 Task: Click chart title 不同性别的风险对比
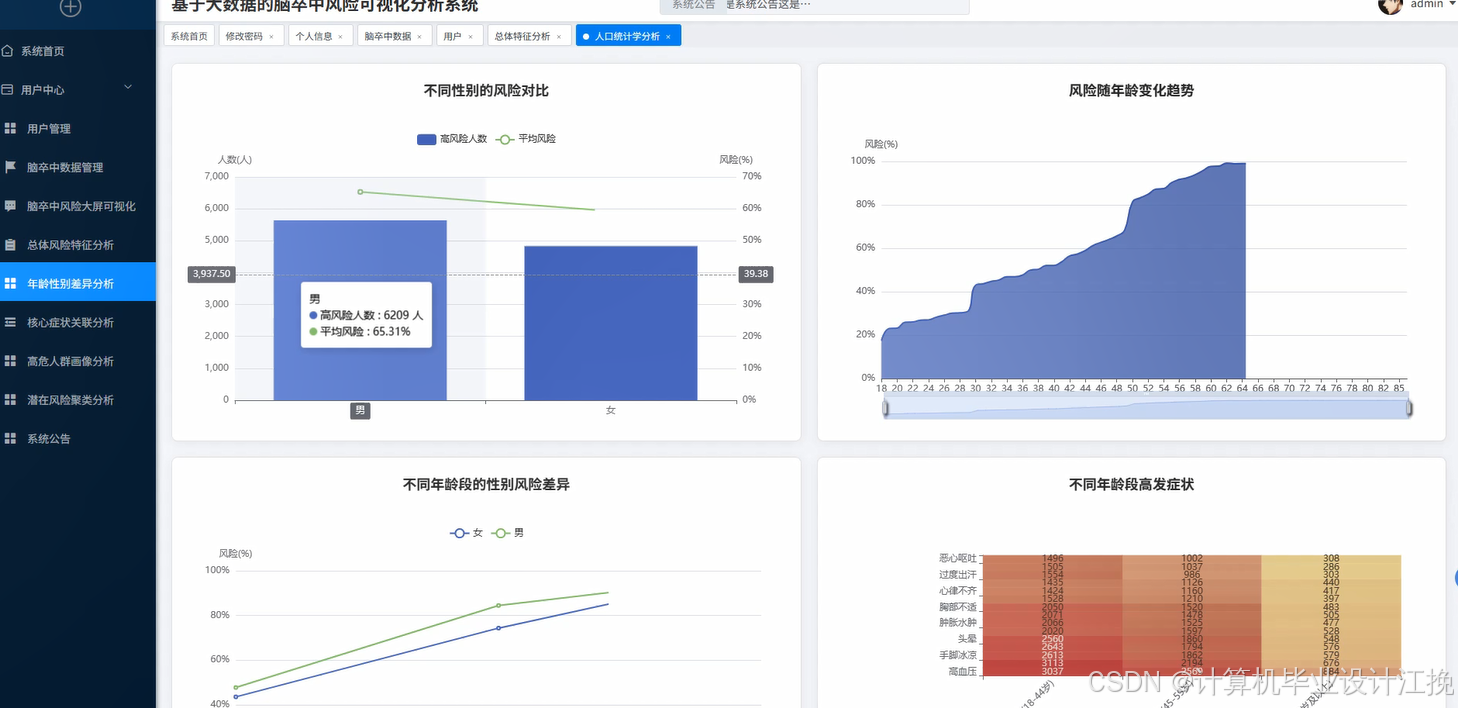pos(486,91)
